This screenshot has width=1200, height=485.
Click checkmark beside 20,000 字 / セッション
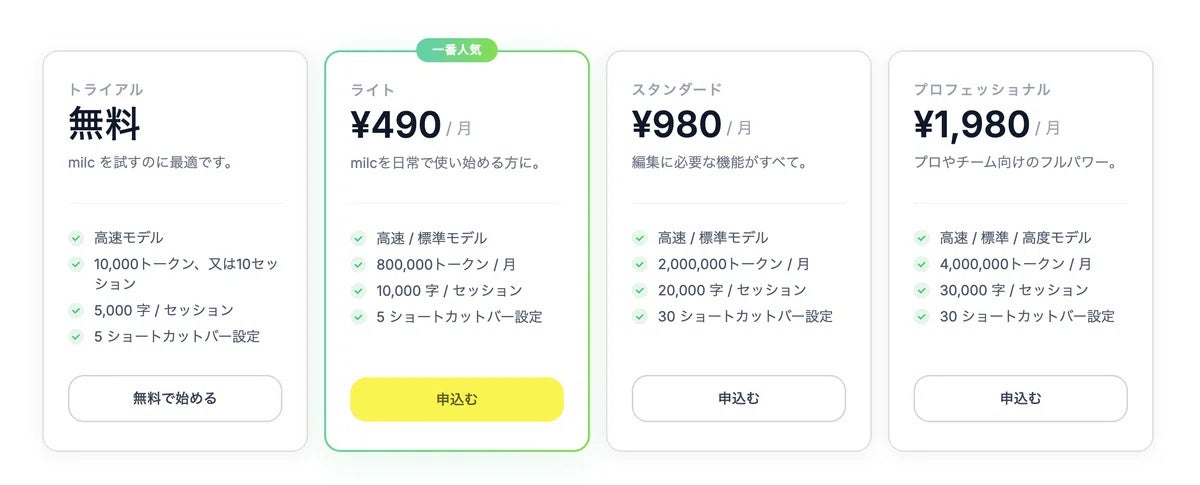click(x=640, y=290)
